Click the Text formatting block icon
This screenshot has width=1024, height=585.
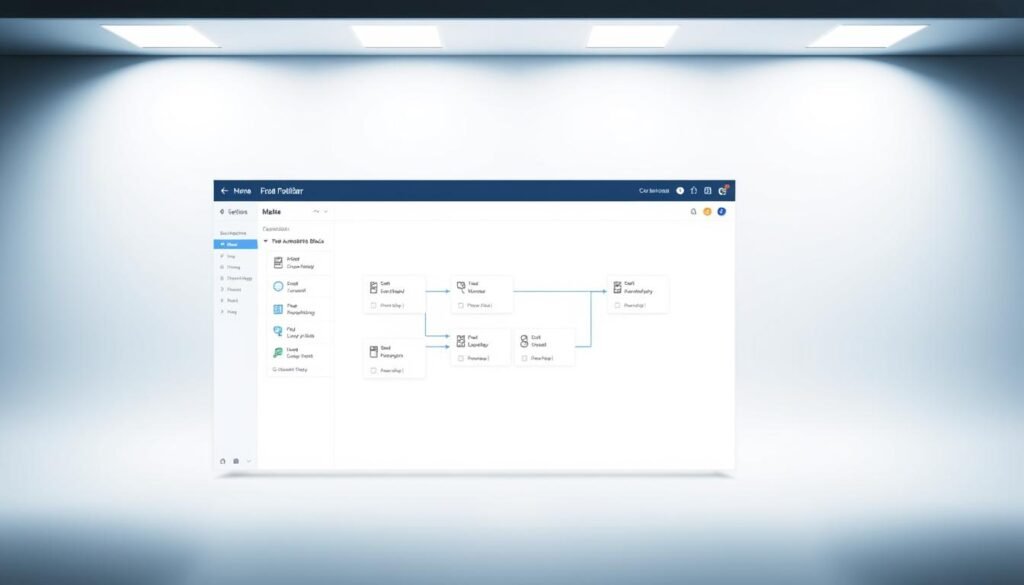coord(277,309)
